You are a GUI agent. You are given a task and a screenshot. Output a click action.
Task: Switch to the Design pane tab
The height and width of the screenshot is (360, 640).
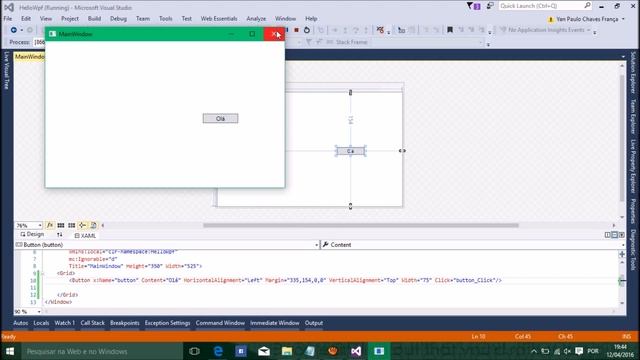[32, 235]
